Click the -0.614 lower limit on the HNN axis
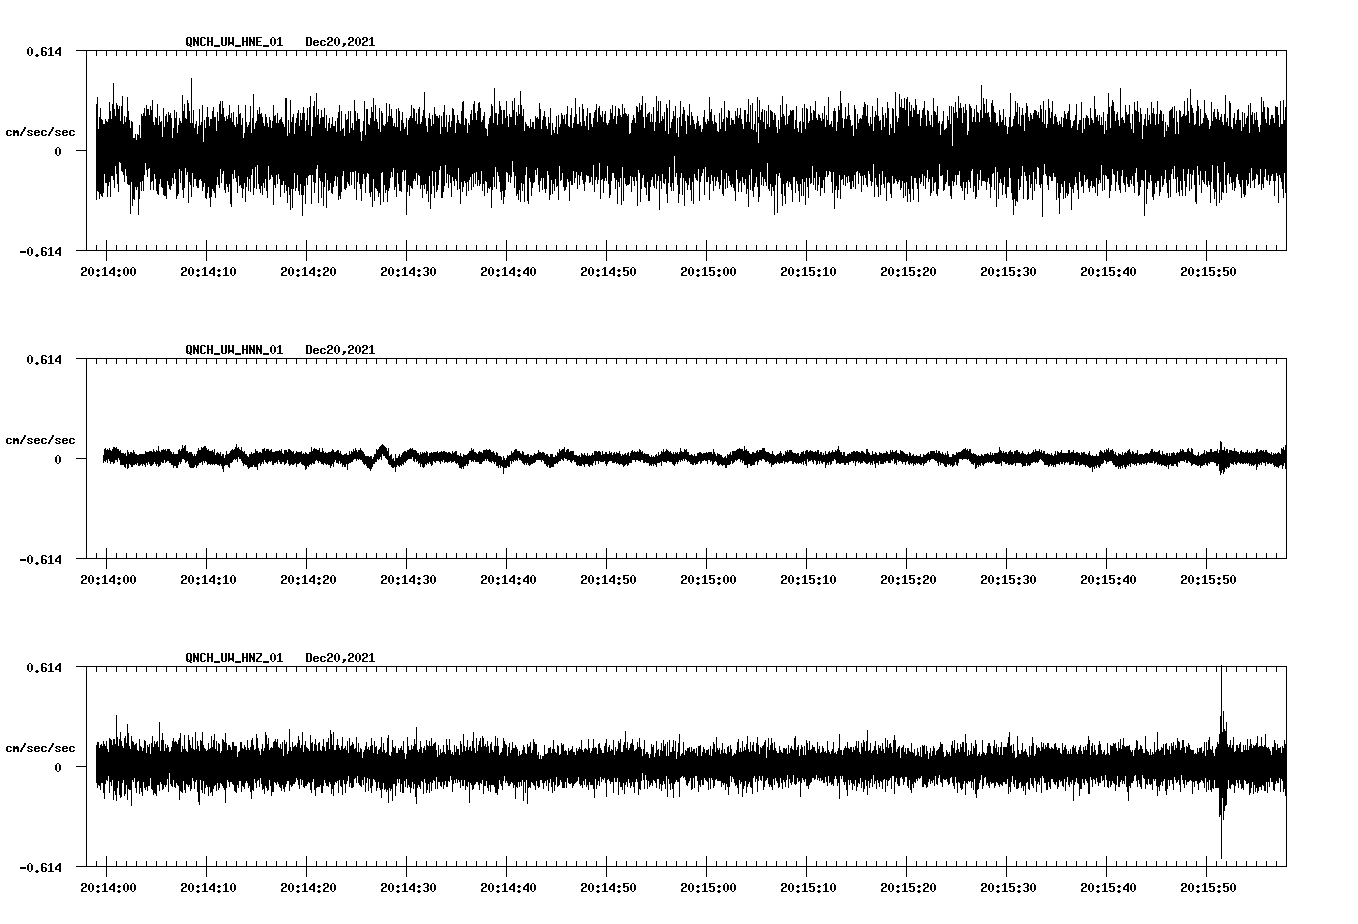1358x924 pixels. 40,559
